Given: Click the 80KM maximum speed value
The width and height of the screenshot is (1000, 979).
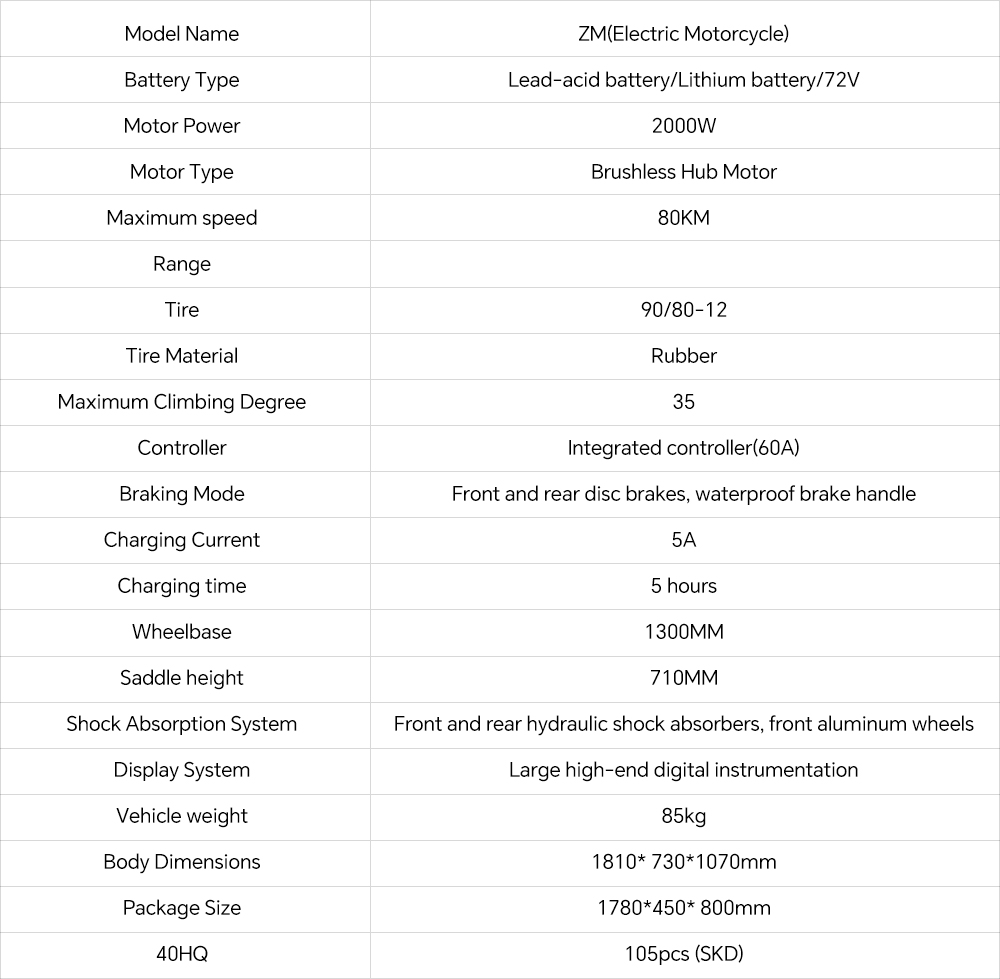Looking at the screenshot, I should pyautogui.click(x=684, y=218).
